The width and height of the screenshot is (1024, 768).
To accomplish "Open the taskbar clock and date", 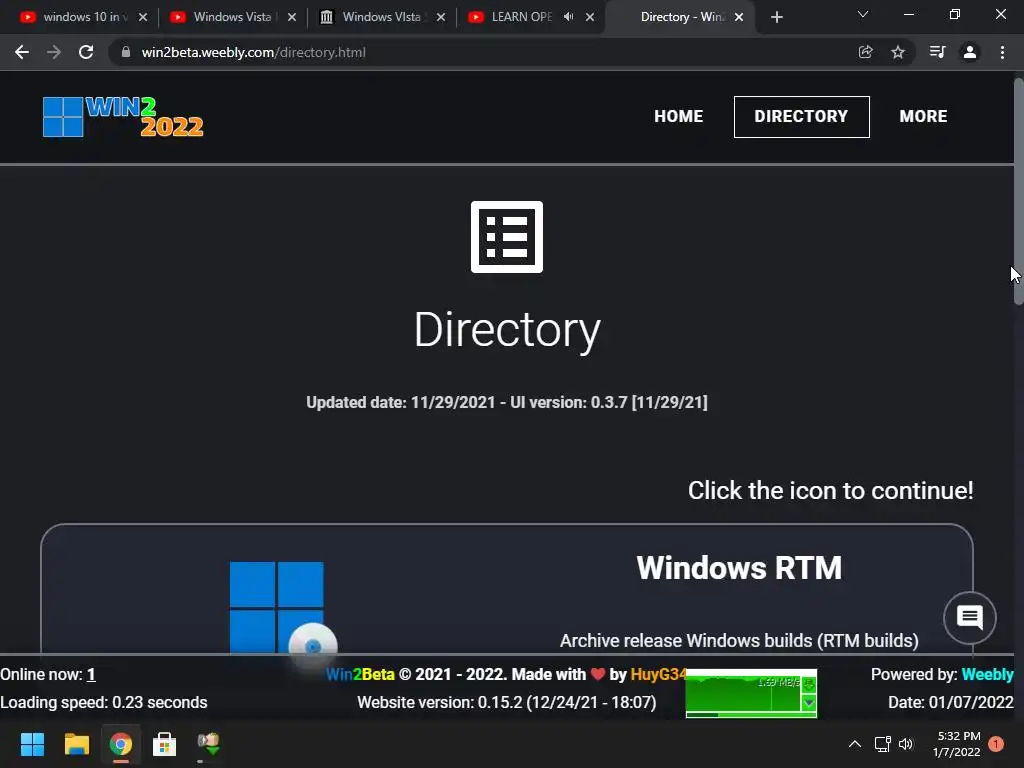I will [x=958, y=744].
